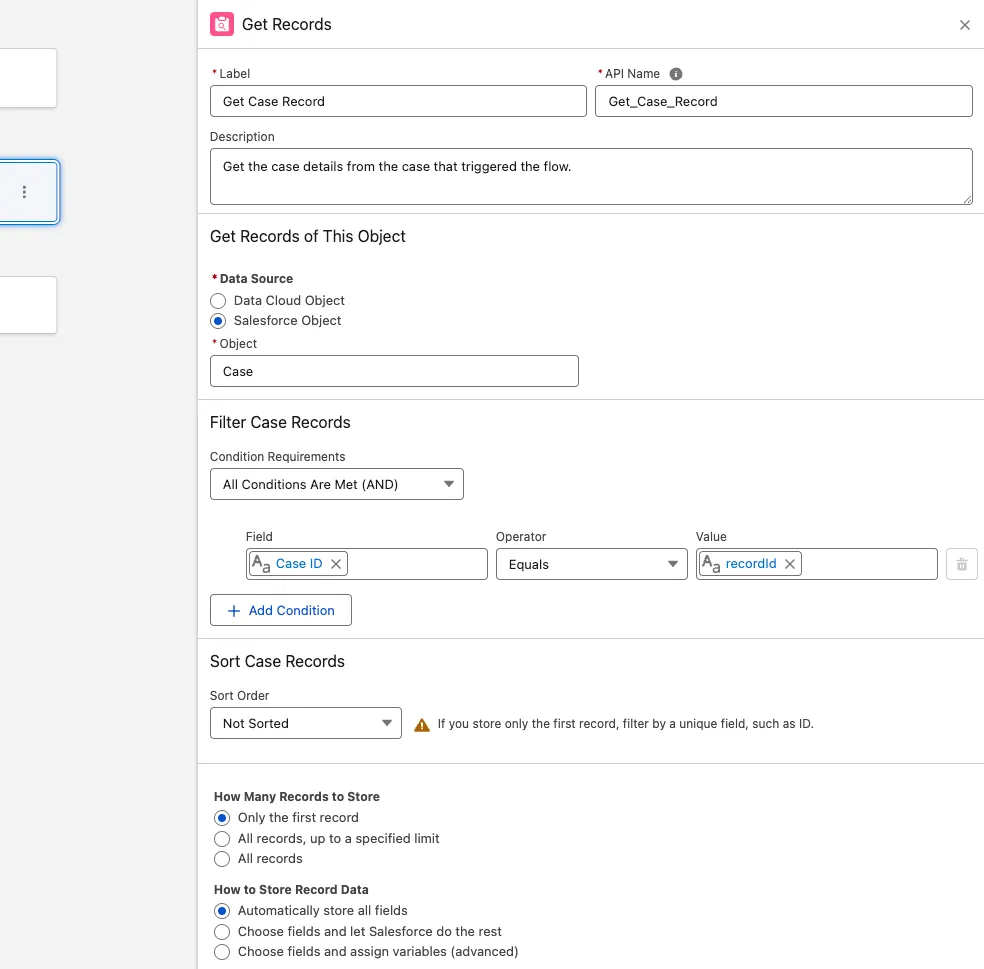The image size is (984, 969).
Task: Clear the recordId value pill
Action: coord(790,564)
